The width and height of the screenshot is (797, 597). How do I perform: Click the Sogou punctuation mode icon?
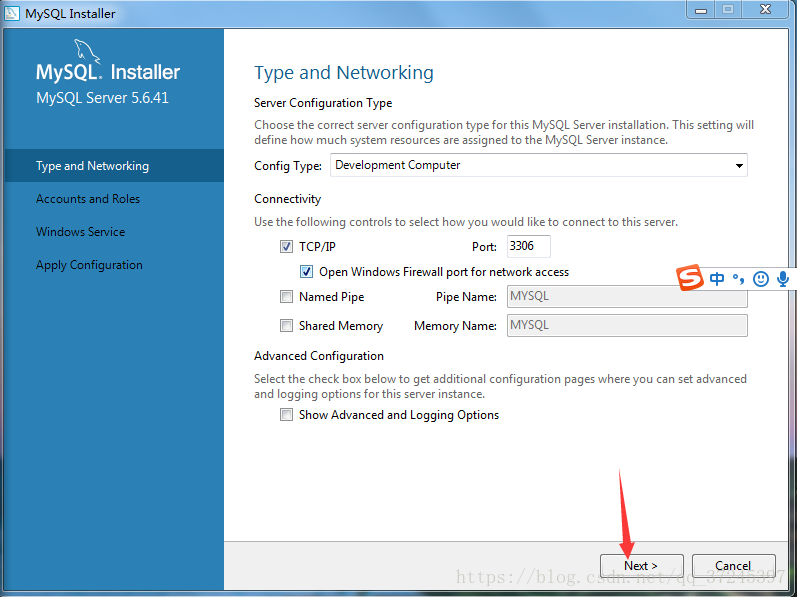(739, 278)
